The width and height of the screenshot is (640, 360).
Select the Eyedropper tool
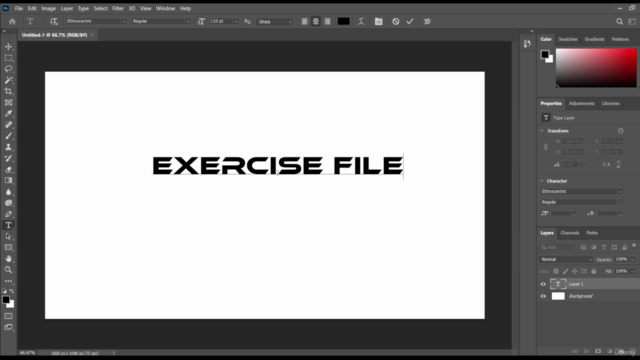(9, 113)
